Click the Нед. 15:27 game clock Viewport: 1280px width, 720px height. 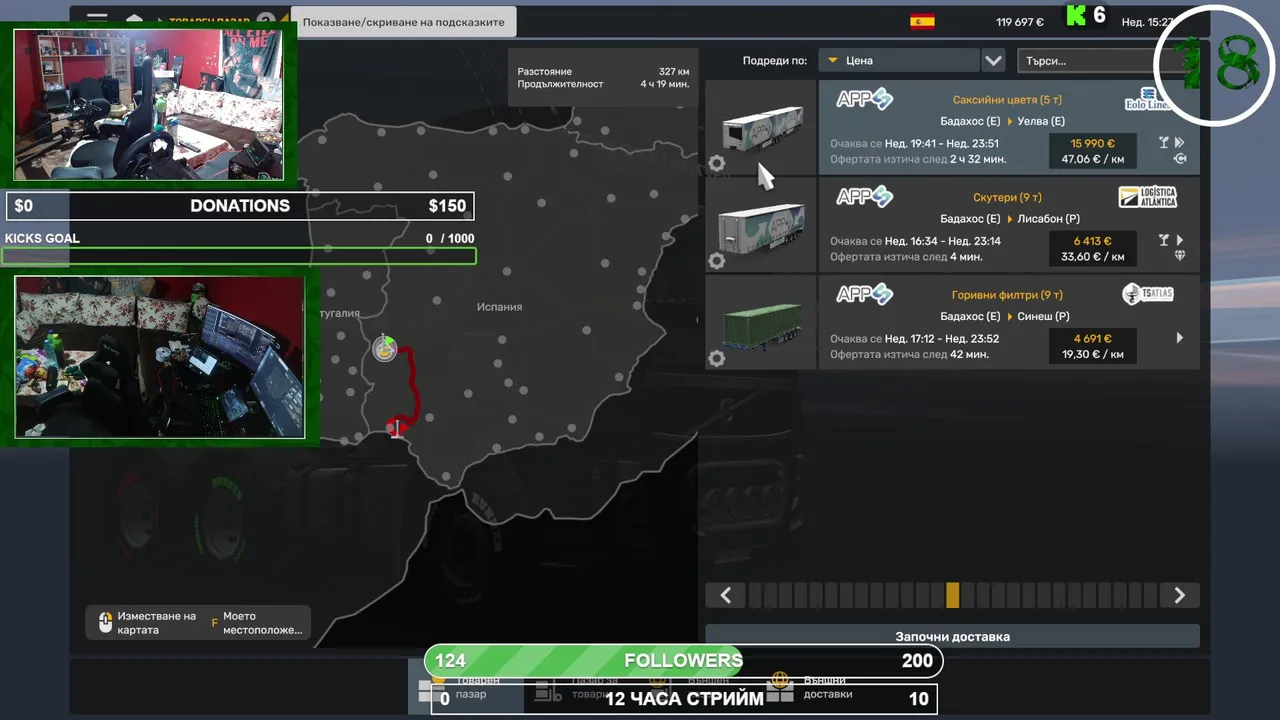[x=1147, y=22]
